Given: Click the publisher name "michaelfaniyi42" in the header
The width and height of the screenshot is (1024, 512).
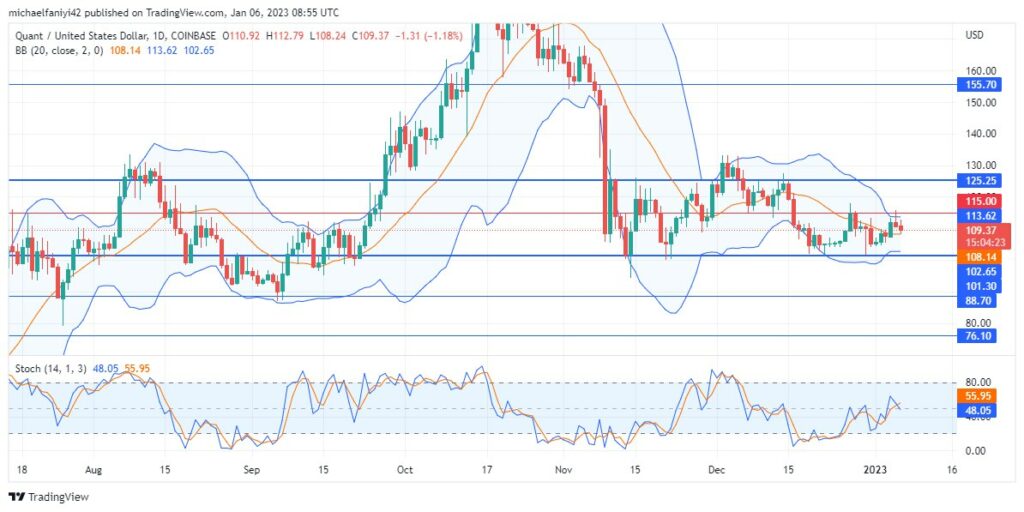Looking at the screenshot, I should [x=44, y=12].
